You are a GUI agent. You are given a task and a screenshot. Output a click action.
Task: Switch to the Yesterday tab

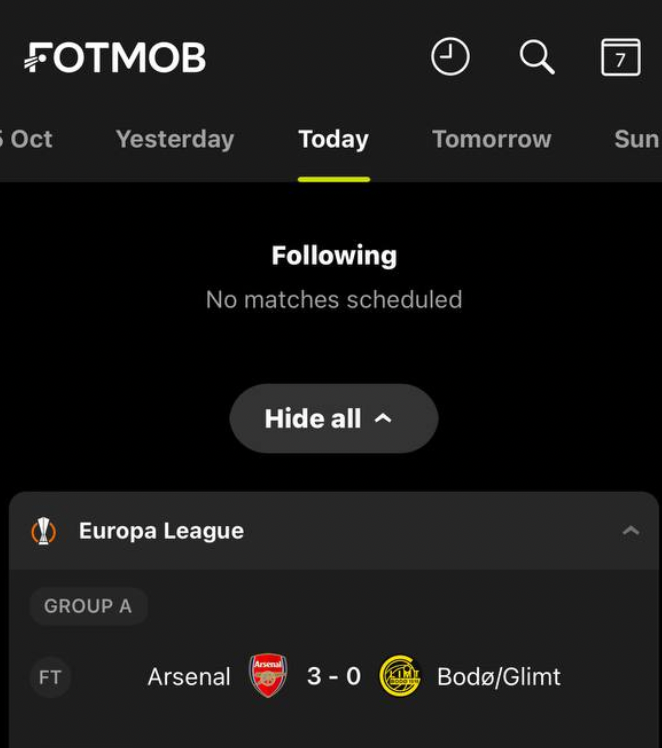click(175, 139)
